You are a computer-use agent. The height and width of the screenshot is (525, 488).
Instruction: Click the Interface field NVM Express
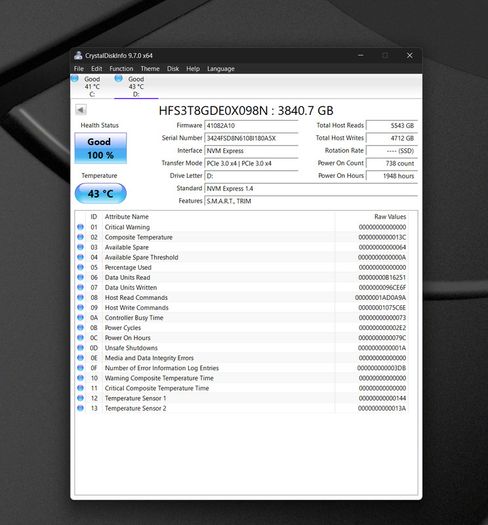point(251,151)
